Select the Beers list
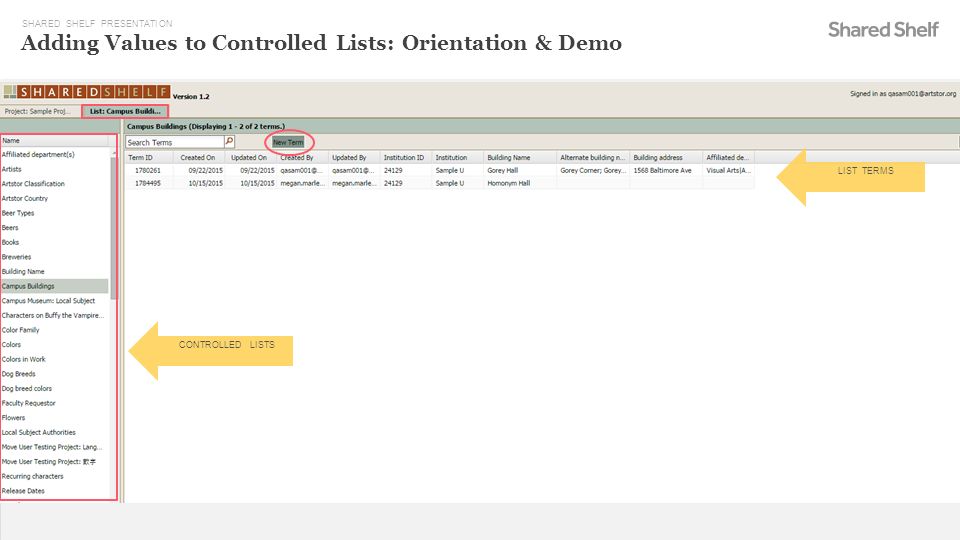This screenshot has width=960, height=540. (54, 228)
